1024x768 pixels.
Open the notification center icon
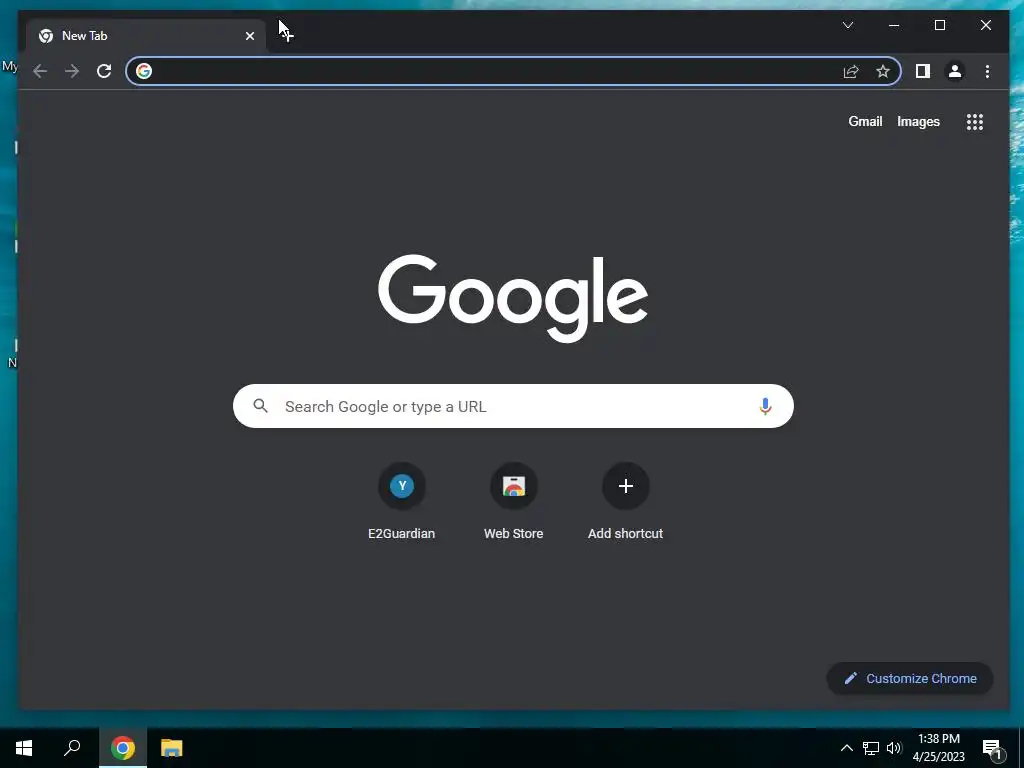pyautogui.click(x=993, y=749)
